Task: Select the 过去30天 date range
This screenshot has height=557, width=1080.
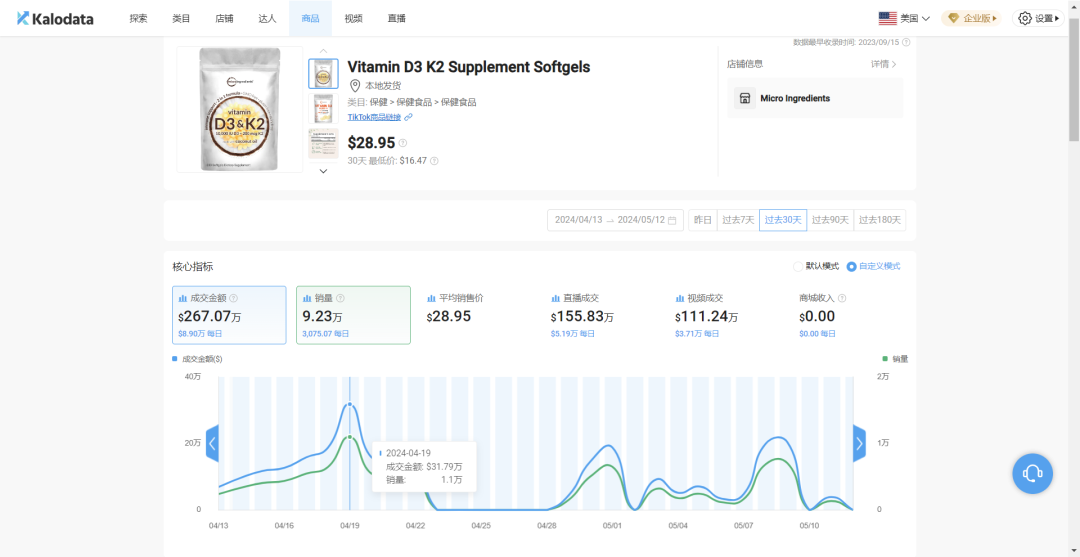Action: [x=783, y=220]
